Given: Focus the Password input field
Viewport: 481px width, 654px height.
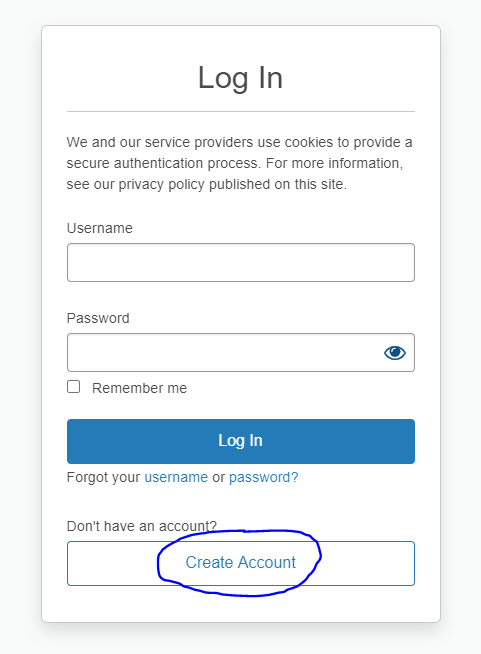Looking at the screenshot, I should [241, 352].
